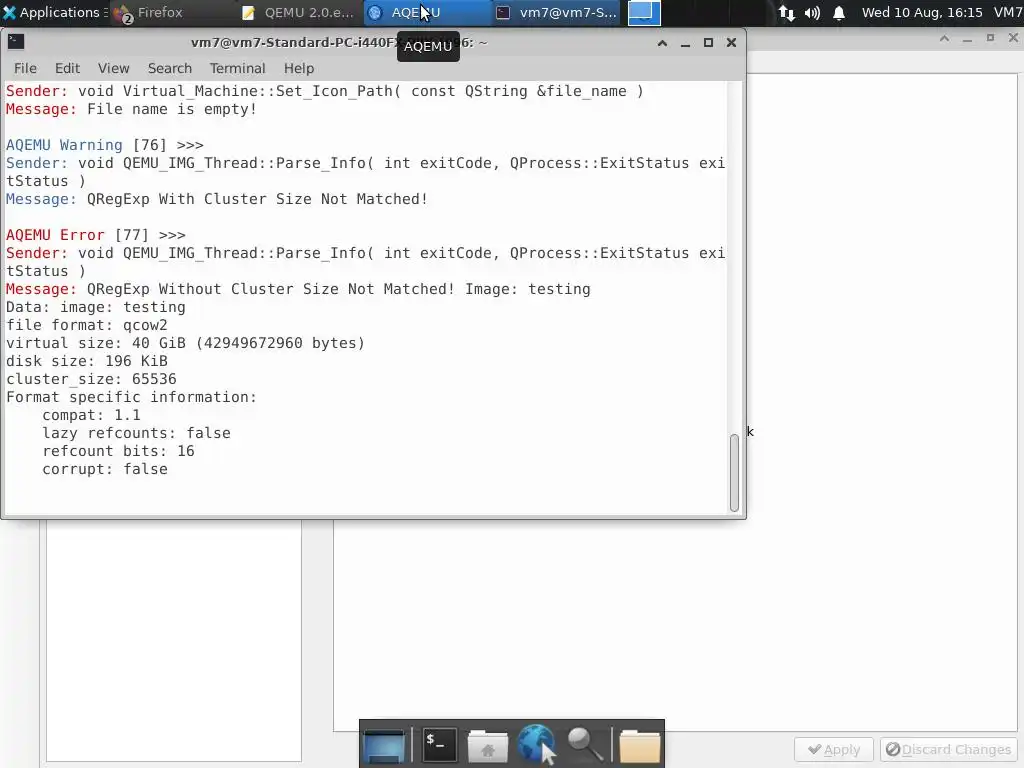Switch to the AQEMU taskbar window

click(x=426, y=12)
